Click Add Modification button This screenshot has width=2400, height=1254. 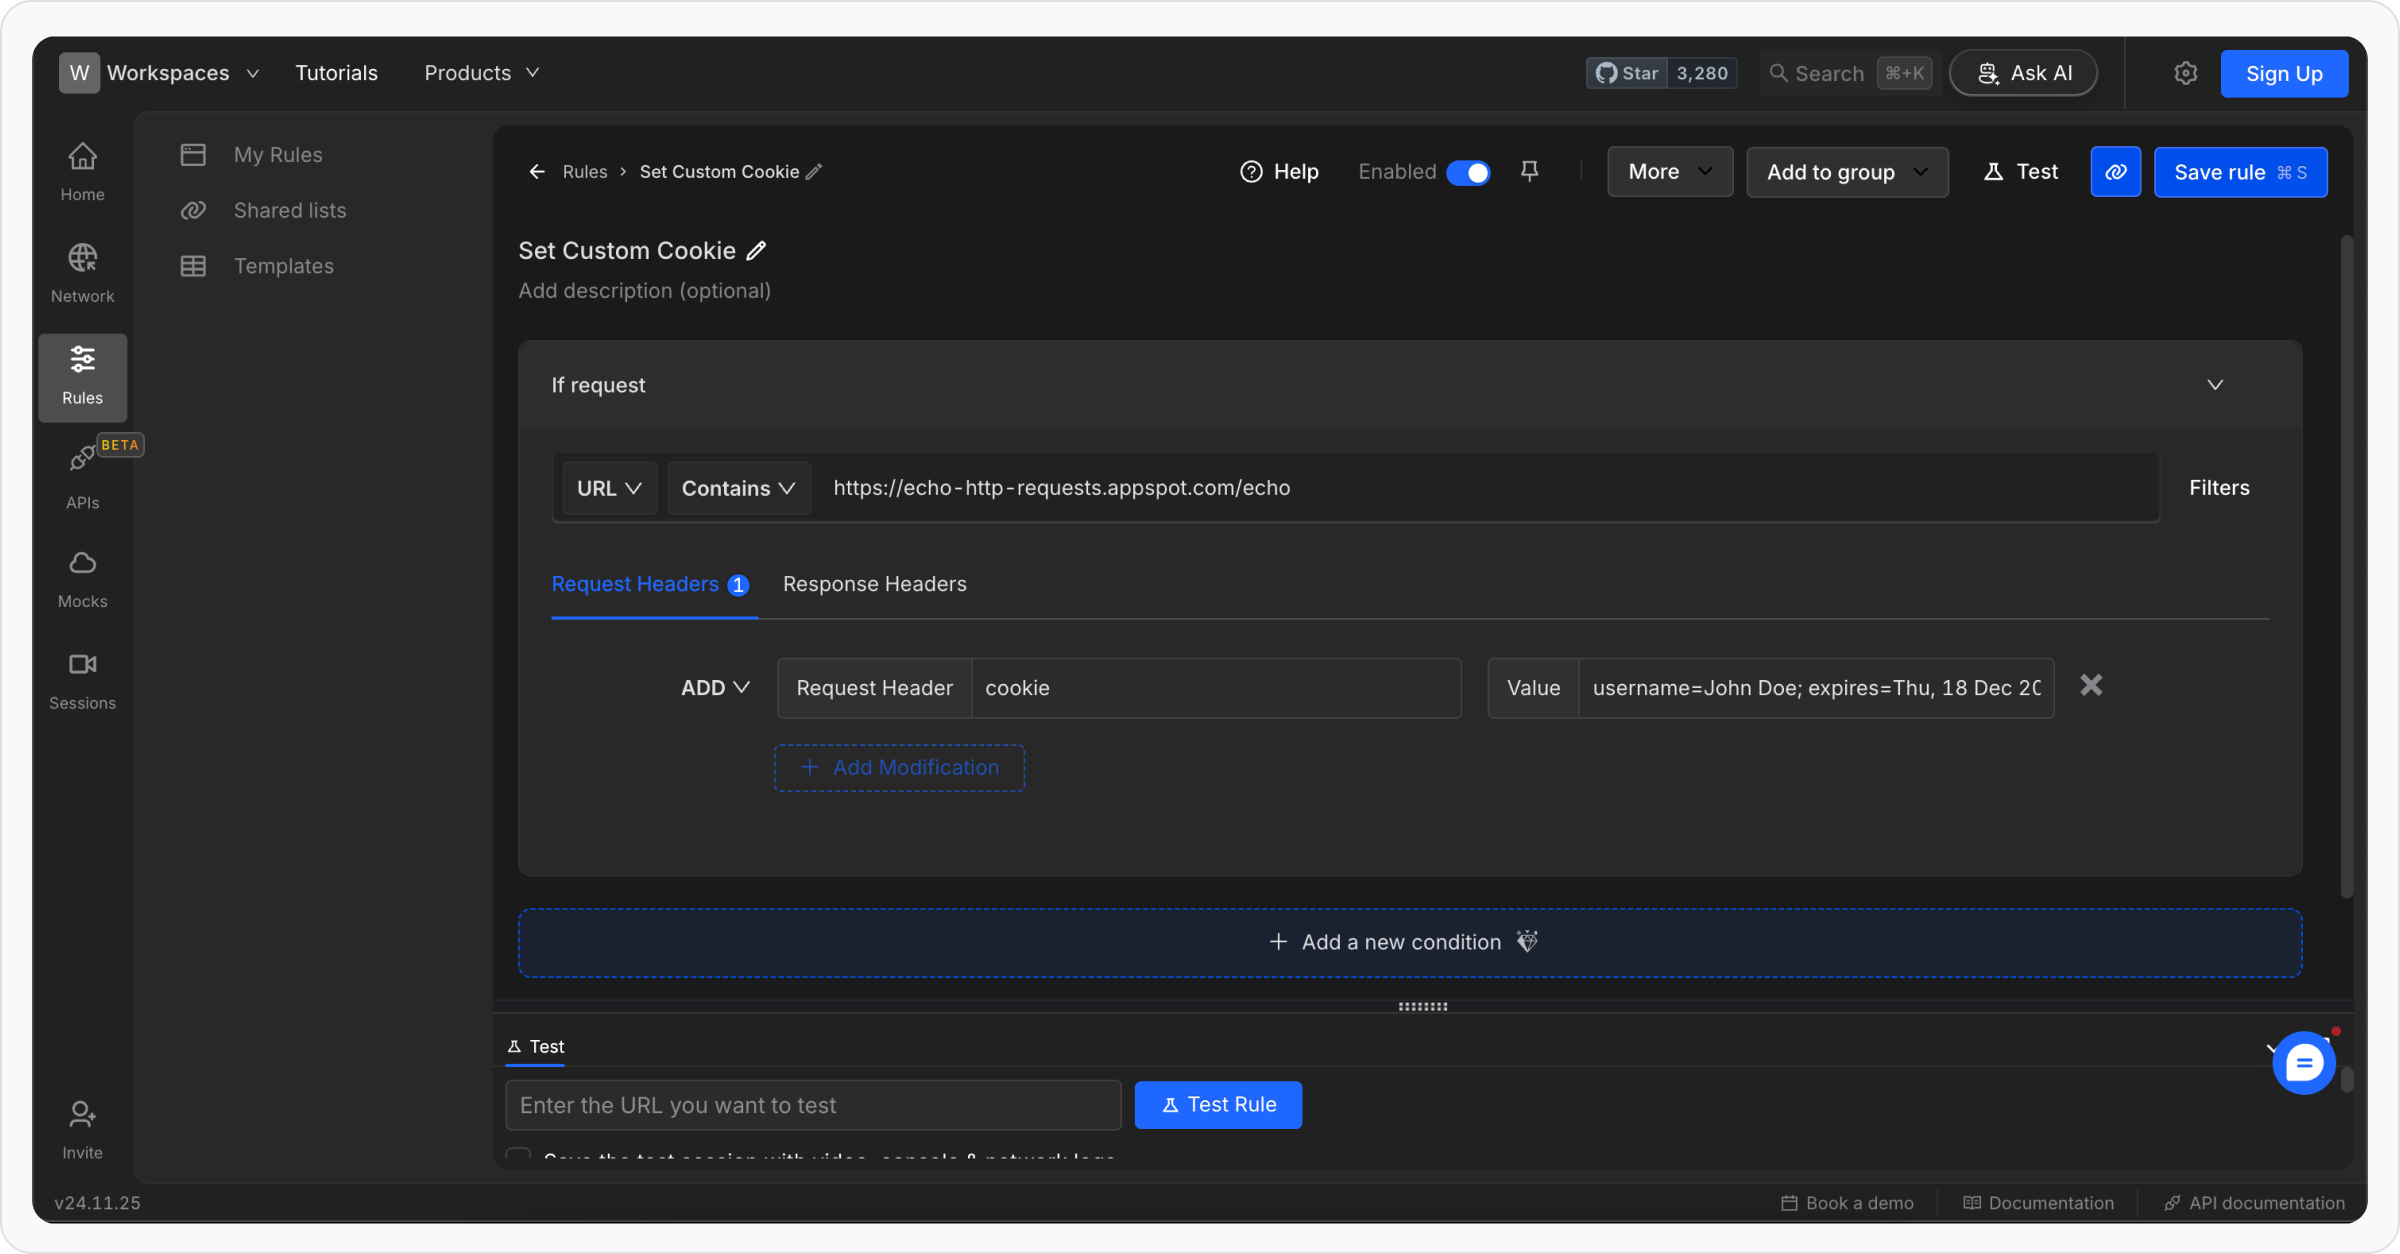coord(899,768)
